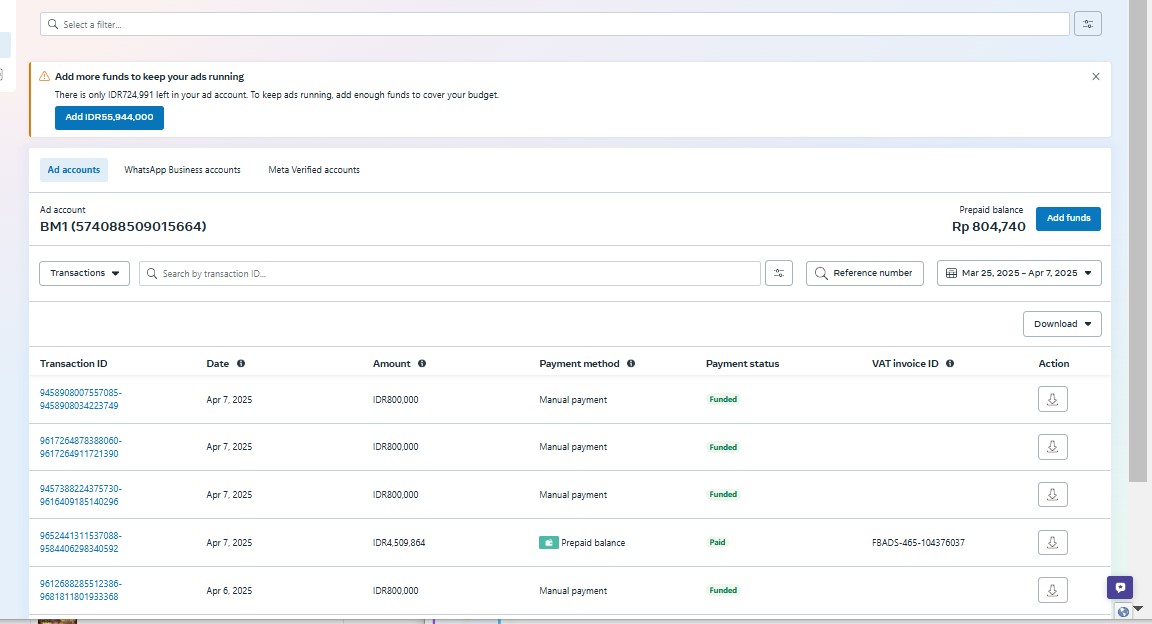Click the Add IDR55,944,000 button

pyautogui.click(x=109, y=118)
